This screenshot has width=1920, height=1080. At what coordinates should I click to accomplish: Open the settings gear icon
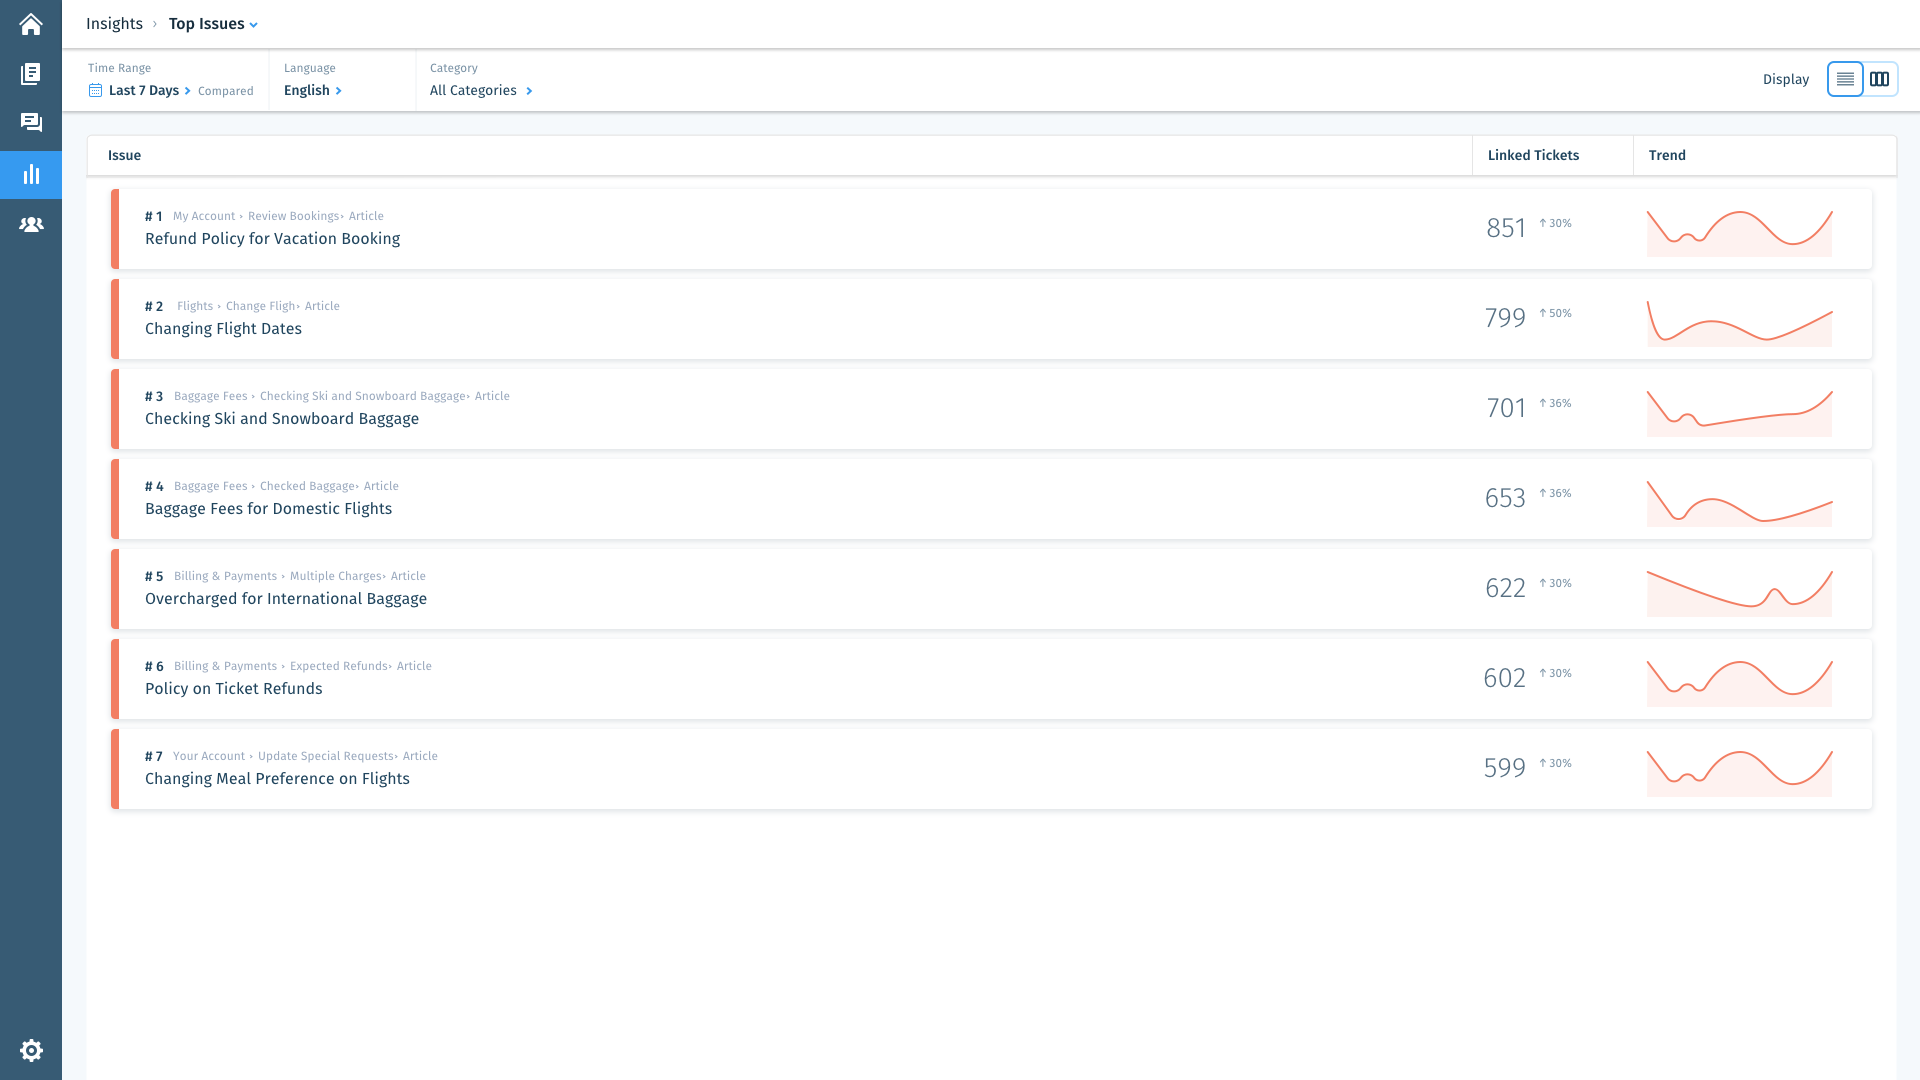point(31,1050)
